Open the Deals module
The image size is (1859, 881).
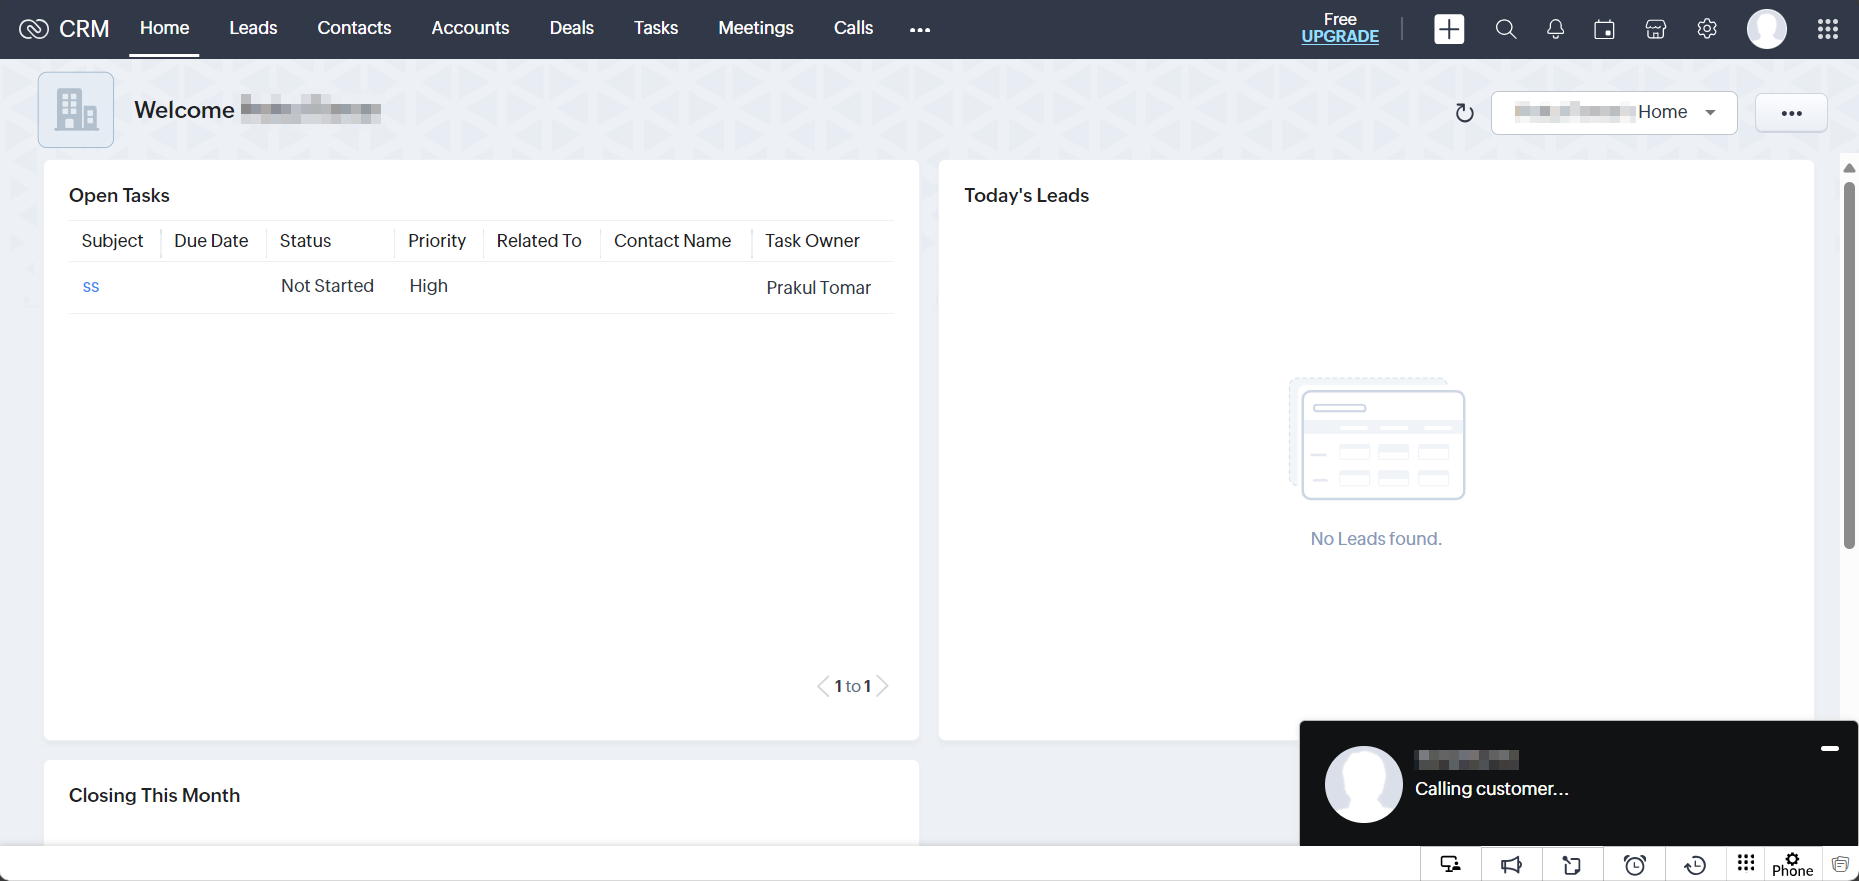[572, 28]
